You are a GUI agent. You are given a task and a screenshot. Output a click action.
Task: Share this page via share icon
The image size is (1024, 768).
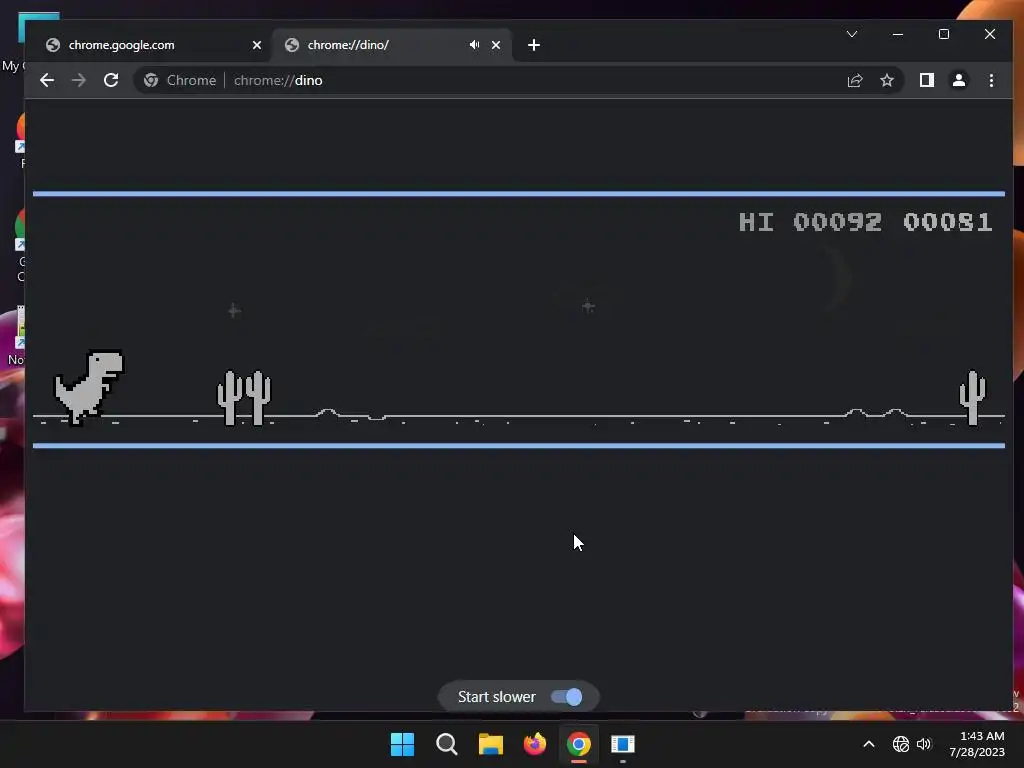coord(855,80)
